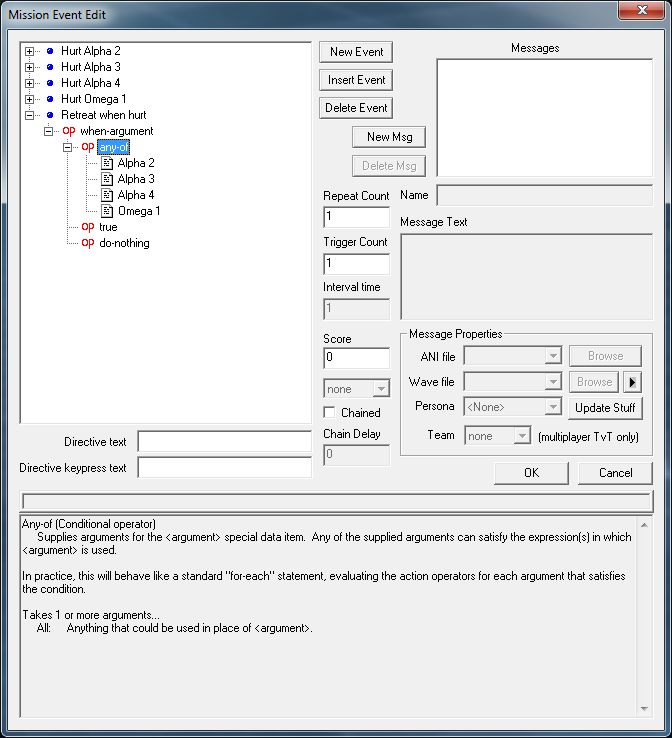672x738 pixels.
Task: Click the red OP icon beside do-nothing
Action: click(x=88, y=243)
